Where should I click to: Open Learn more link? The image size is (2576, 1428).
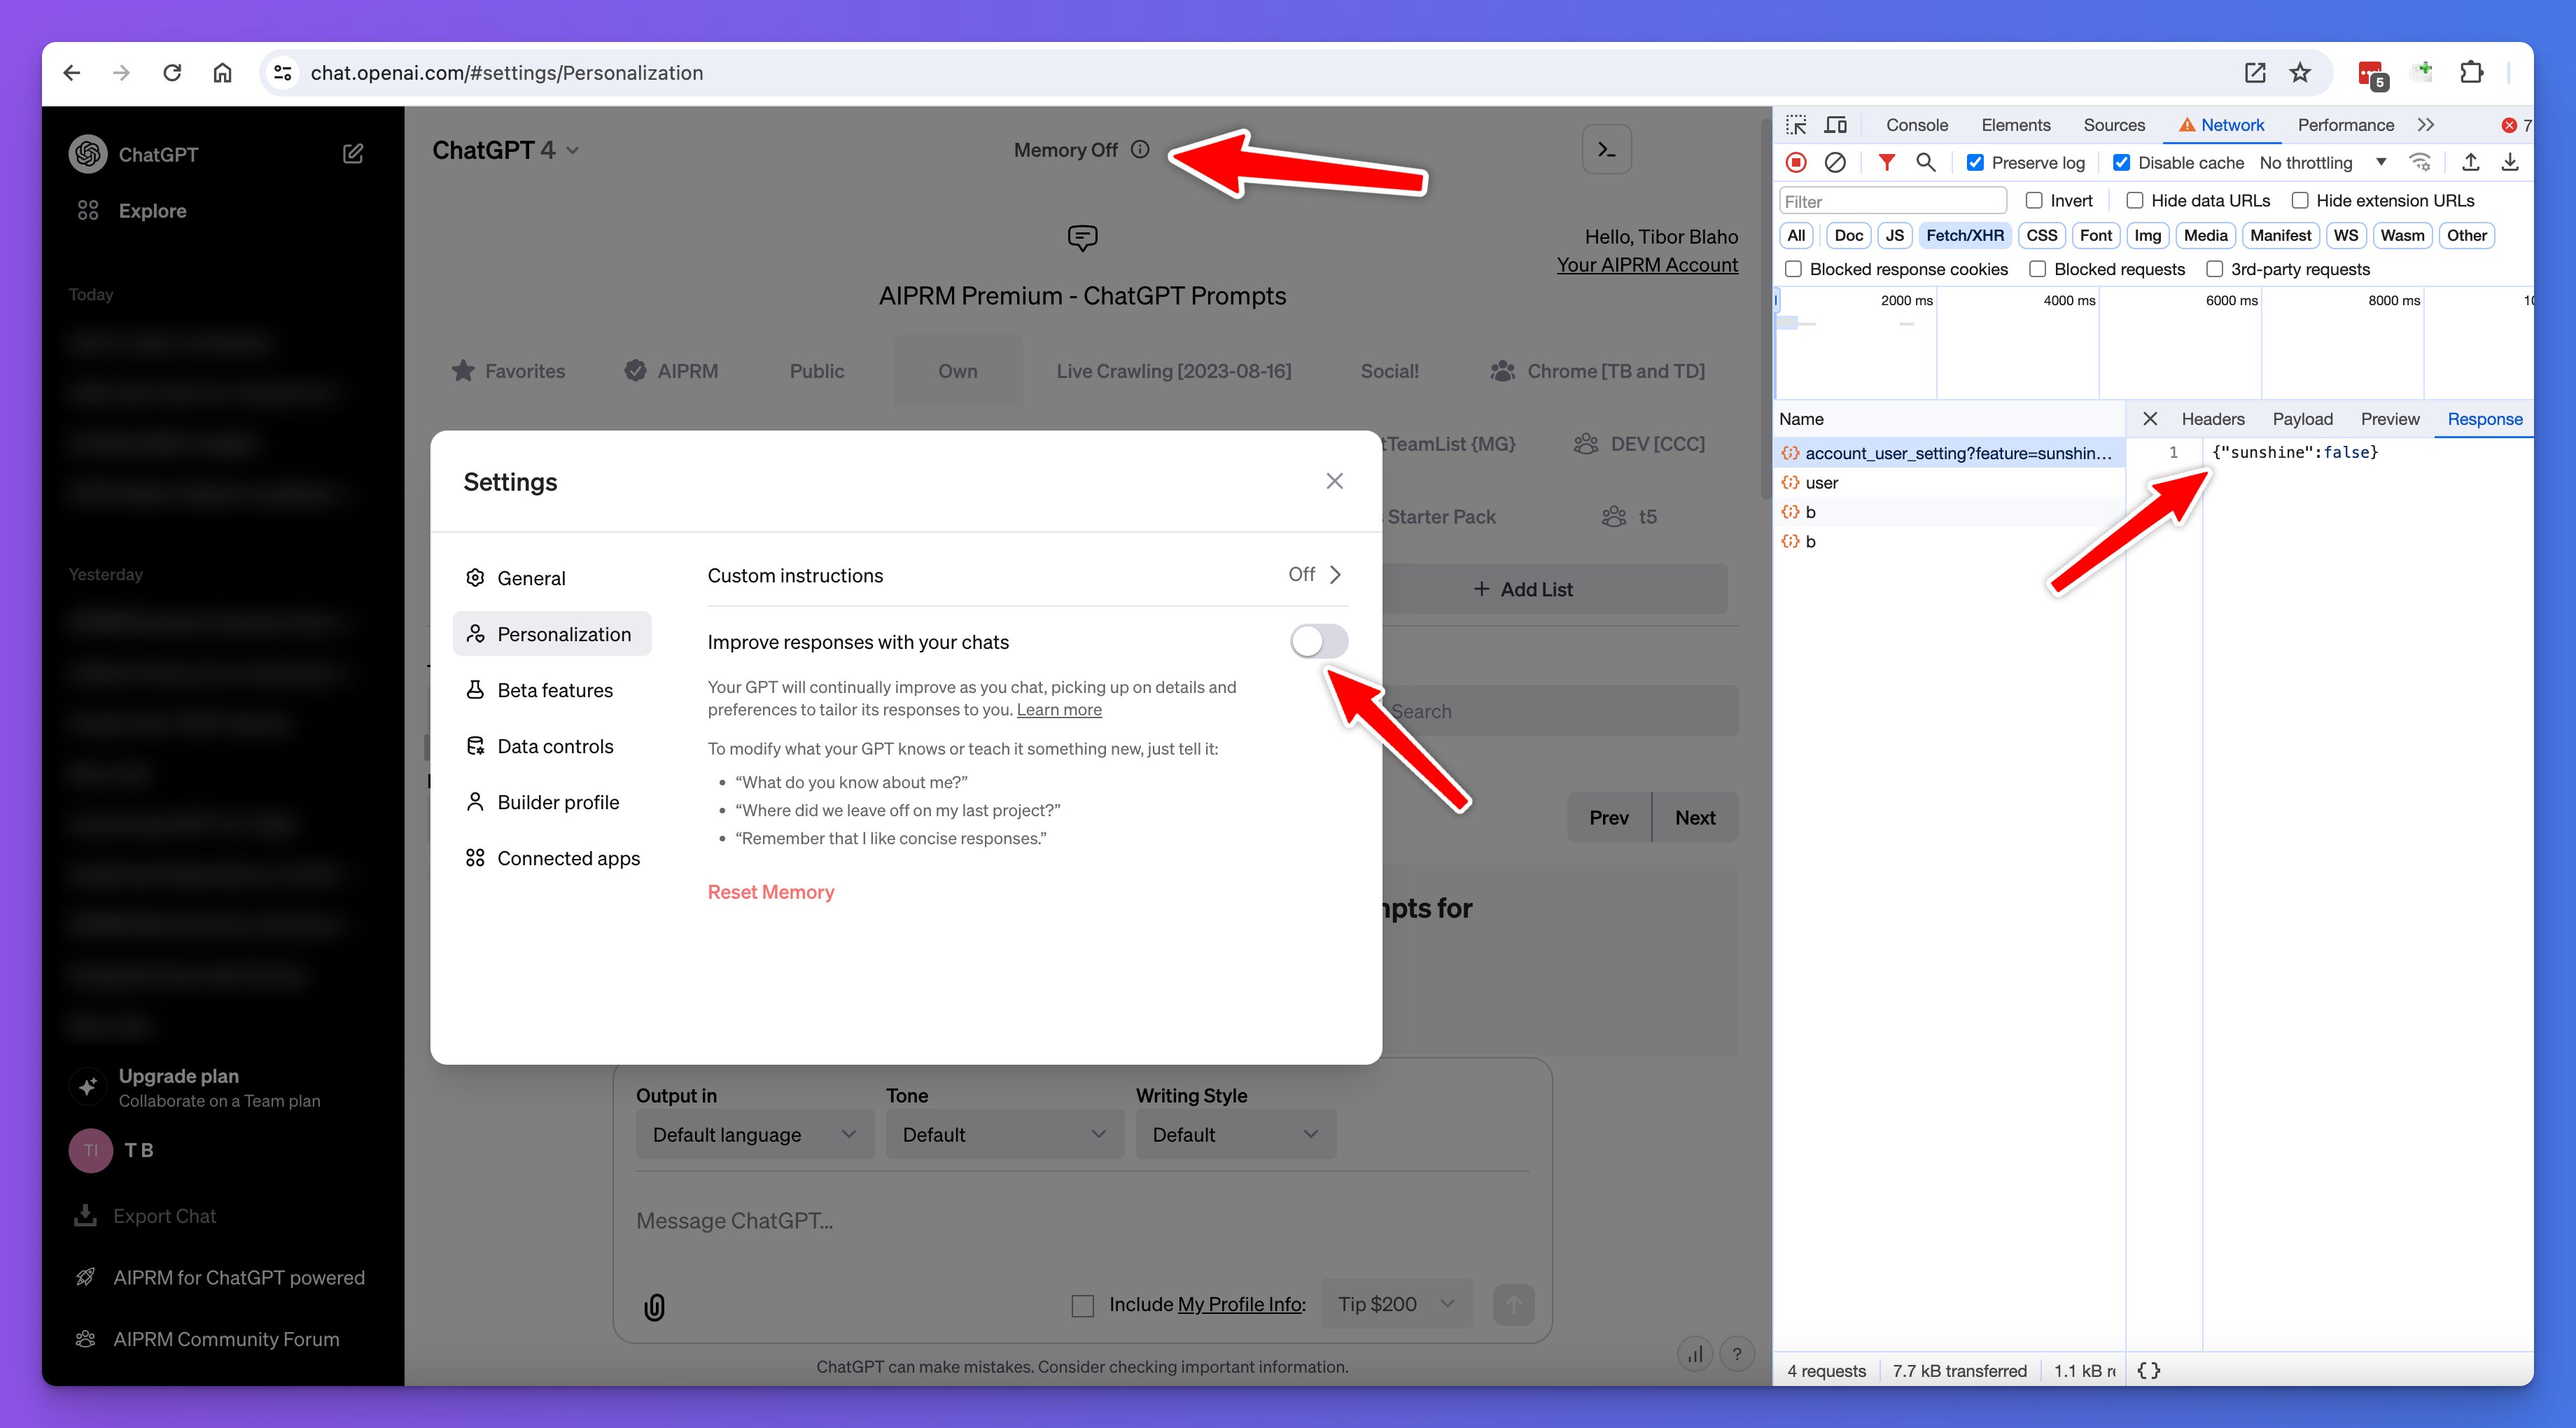click(1059, 709)
